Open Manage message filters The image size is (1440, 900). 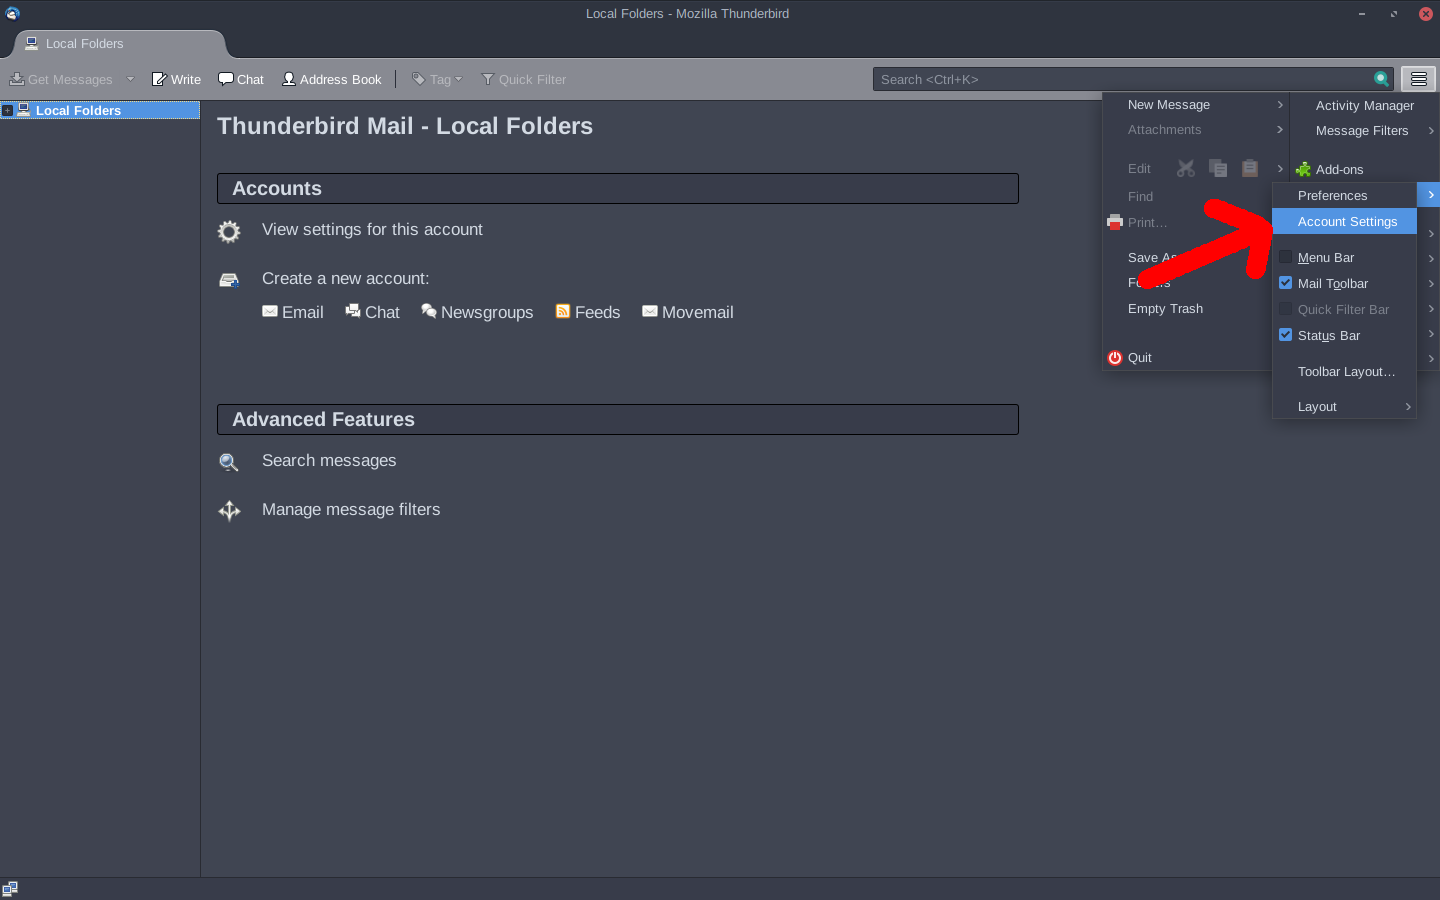click(x=351, y=510)
